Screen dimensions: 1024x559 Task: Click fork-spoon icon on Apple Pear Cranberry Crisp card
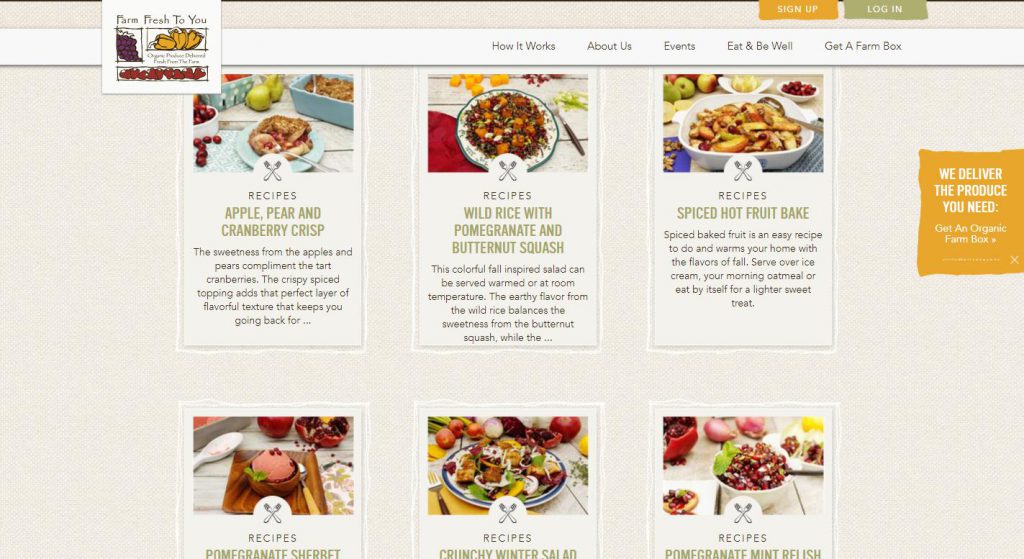(x=272, y=170)
